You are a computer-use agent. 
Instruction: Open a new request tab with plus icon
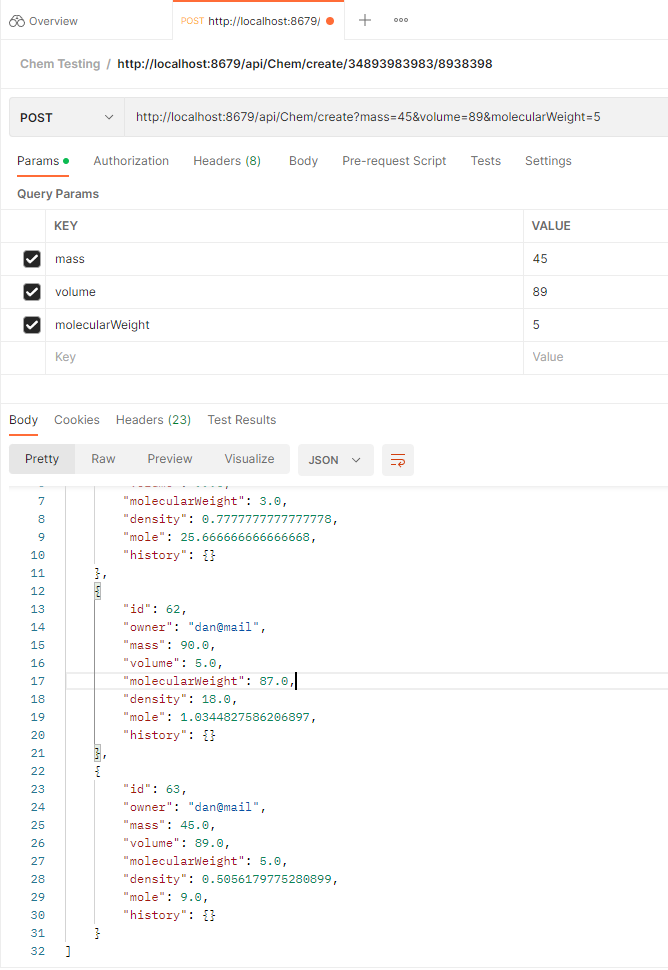pos(363,18)
